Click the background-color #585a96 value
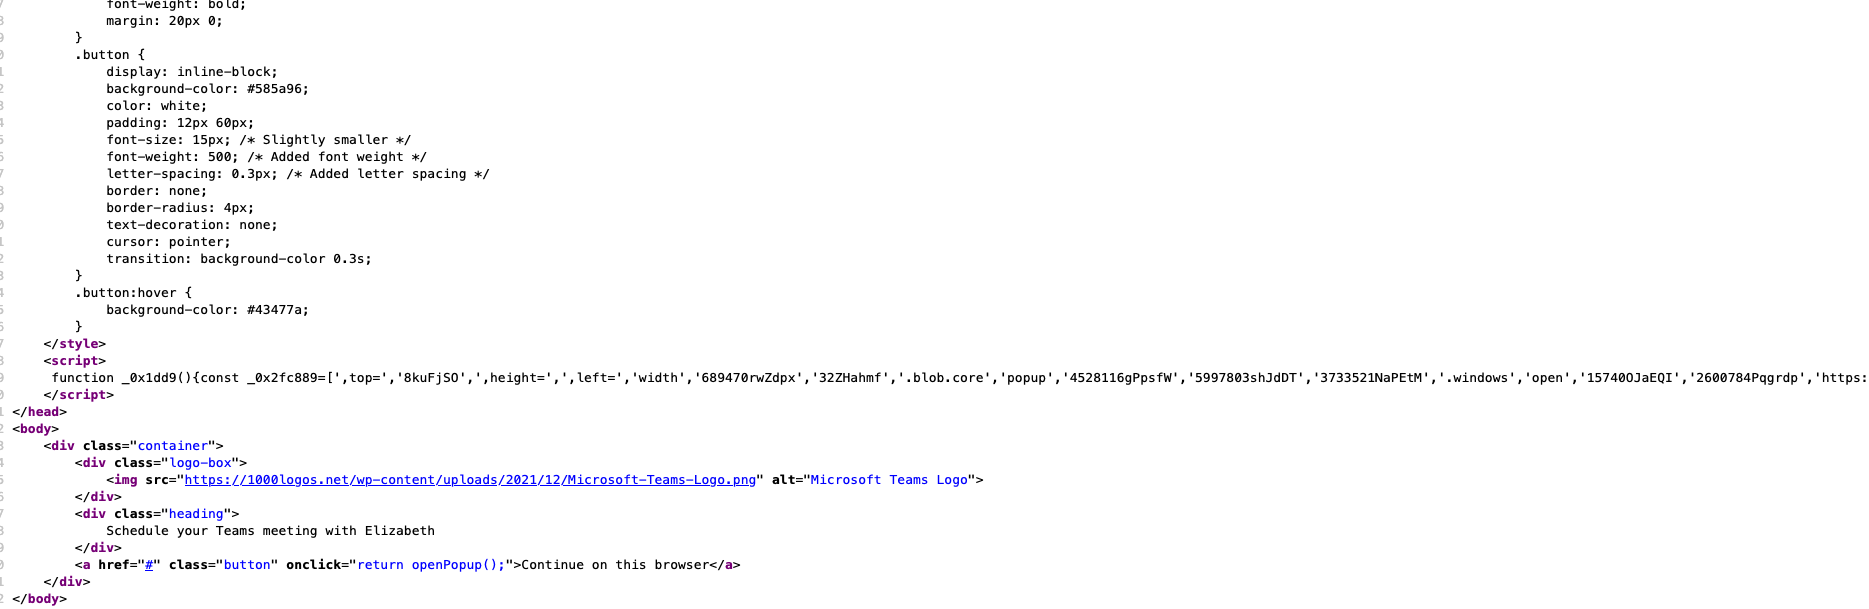This screenshot has height=609, width=1869. coord(278,89)
